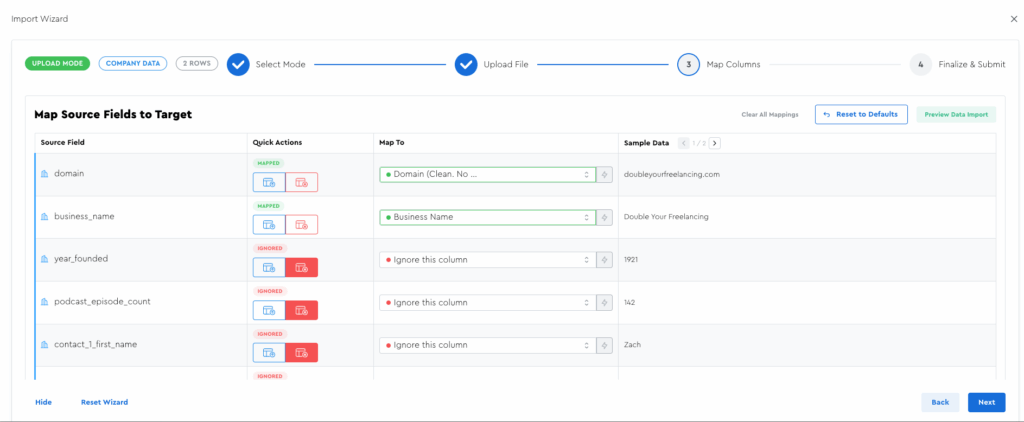This screenshot has width=1024, height=422.
Task: Click red ignore icon for business_name row
Action: (301, 225)
